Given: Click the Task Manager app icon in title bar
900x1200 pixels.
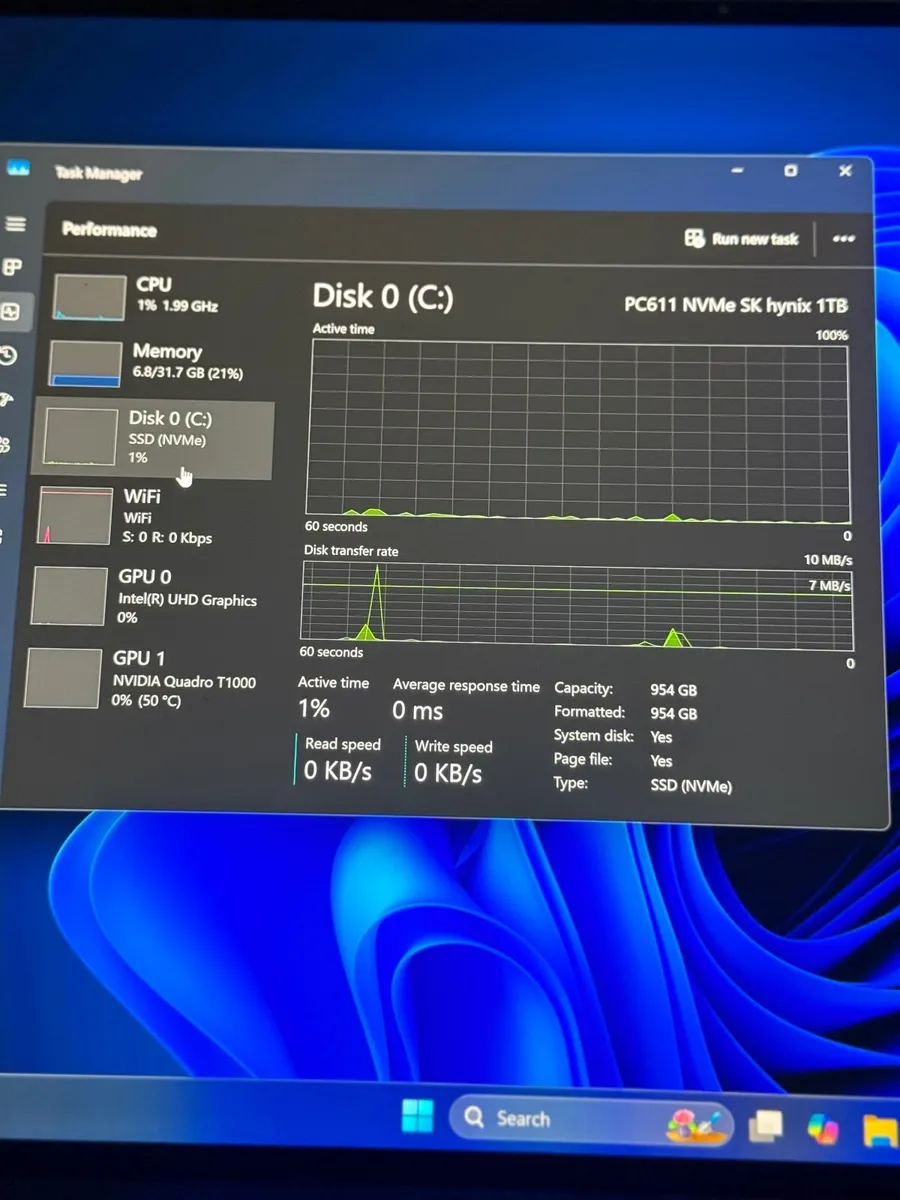Looking at the screenshot, I should 19,169.
